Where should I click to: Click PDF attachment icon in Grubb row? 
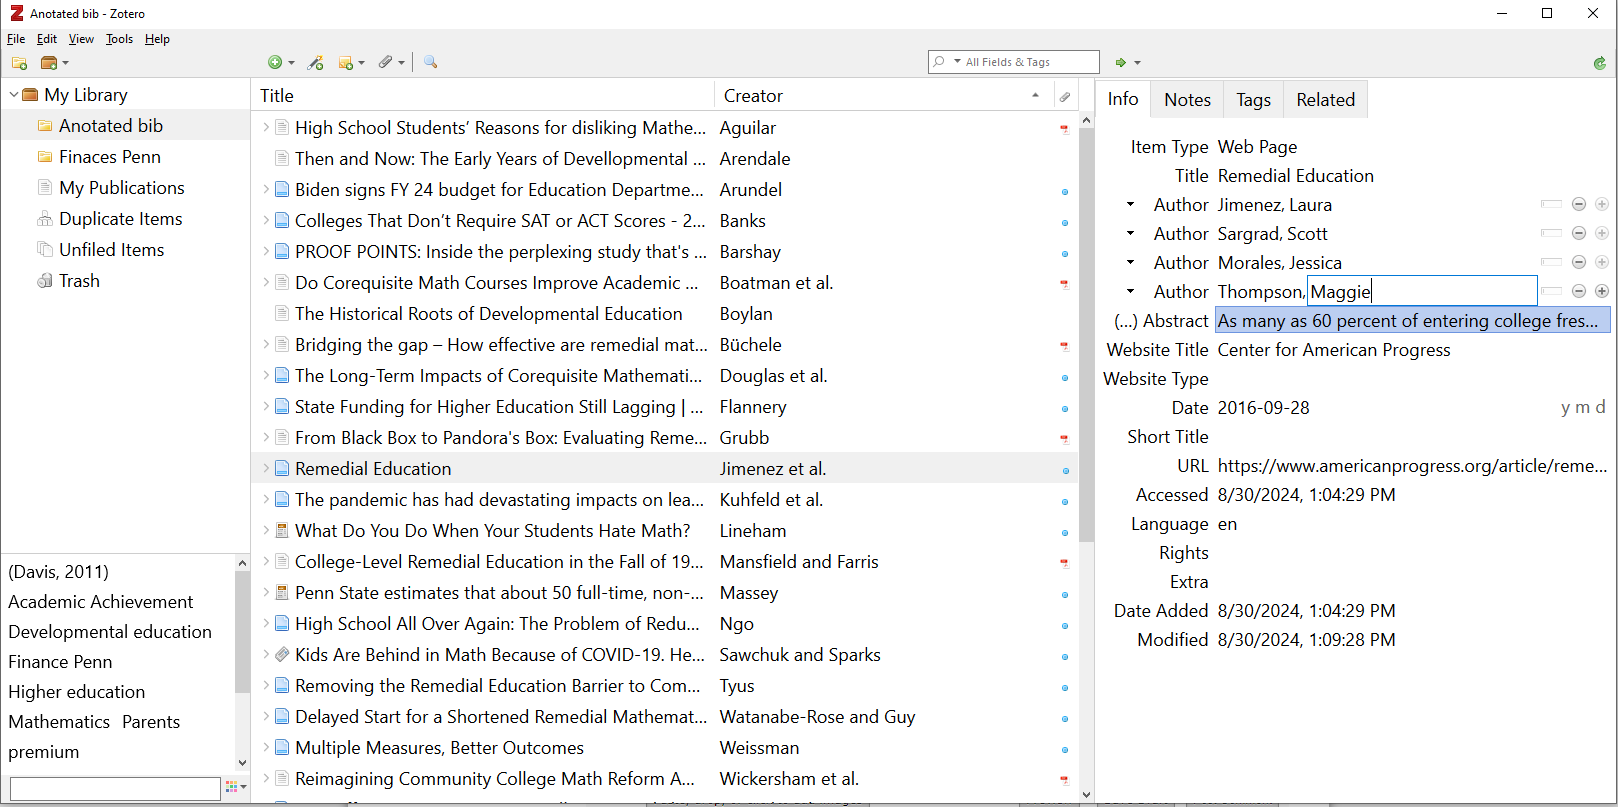click(x=1064, y=439)
